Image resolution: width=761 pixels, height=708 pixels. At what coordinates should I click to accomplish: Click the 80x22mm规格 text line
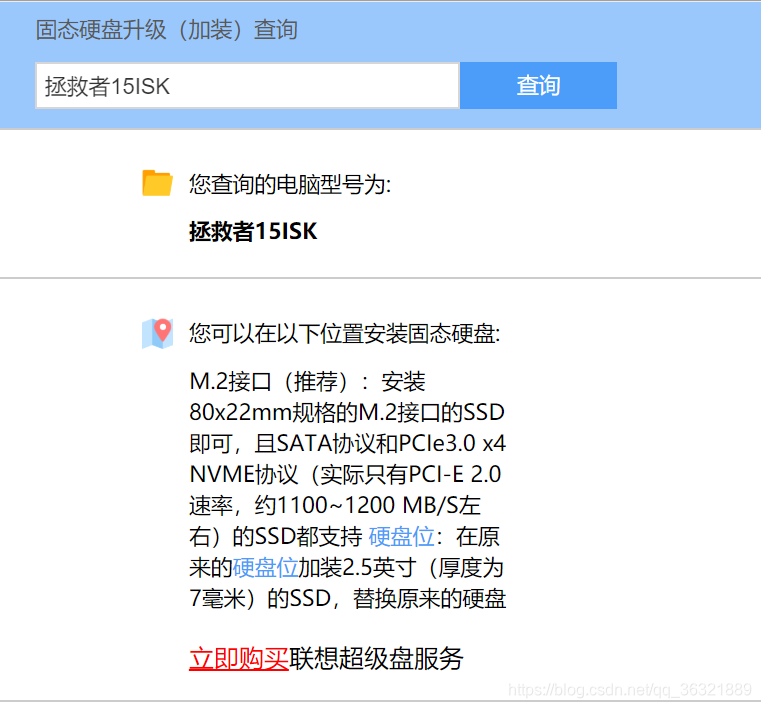pos(347,412)
